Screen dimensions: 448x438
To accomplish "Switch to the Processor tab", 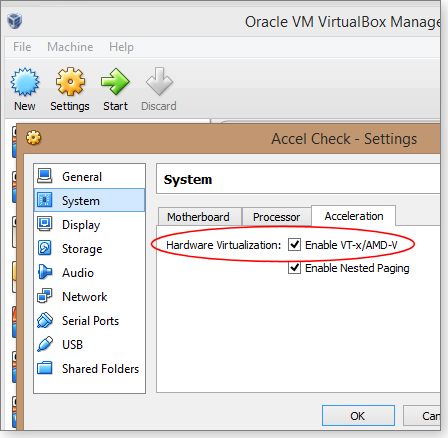I will [x=276, y=217].
